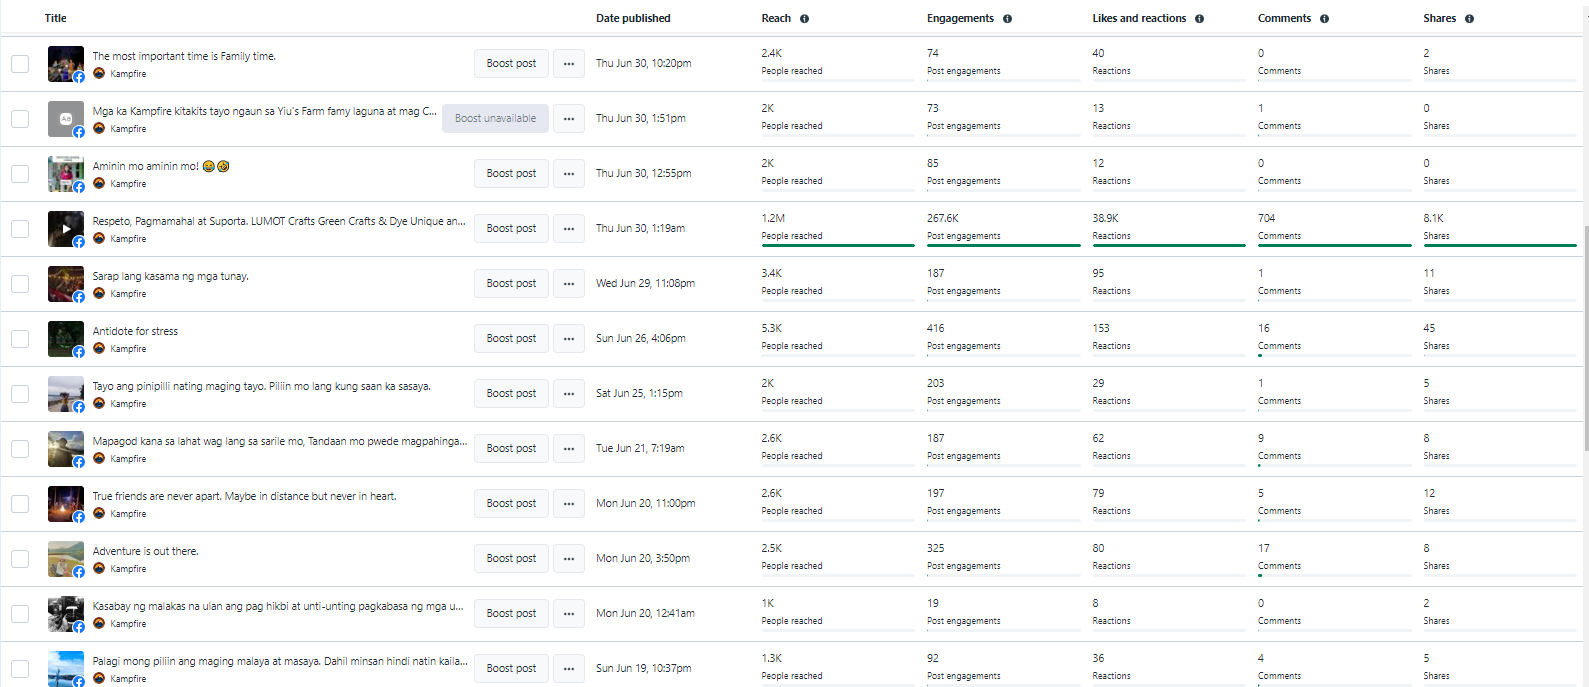This screenshot has width=1589, height=687.
Task: Open the video thumbnail for Respeto post
Action: [x=66, y=228]
